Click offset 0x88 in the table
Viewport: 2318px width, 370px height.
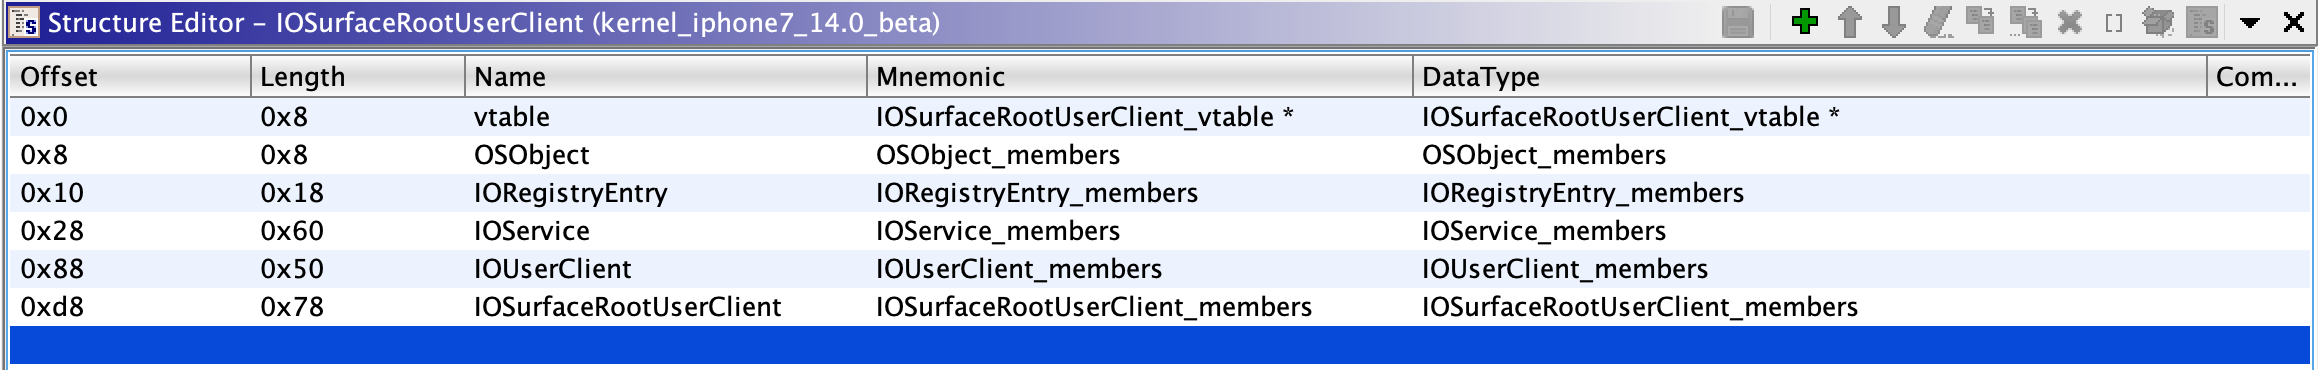point(130,269)
